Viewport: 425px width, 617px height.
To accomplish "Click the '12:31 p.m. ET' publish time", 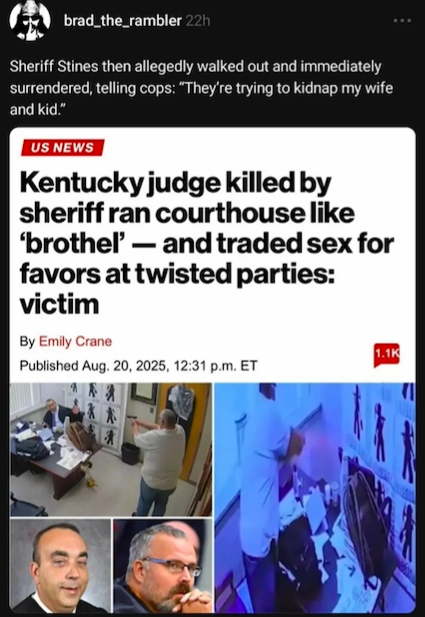I will point(215,366).
